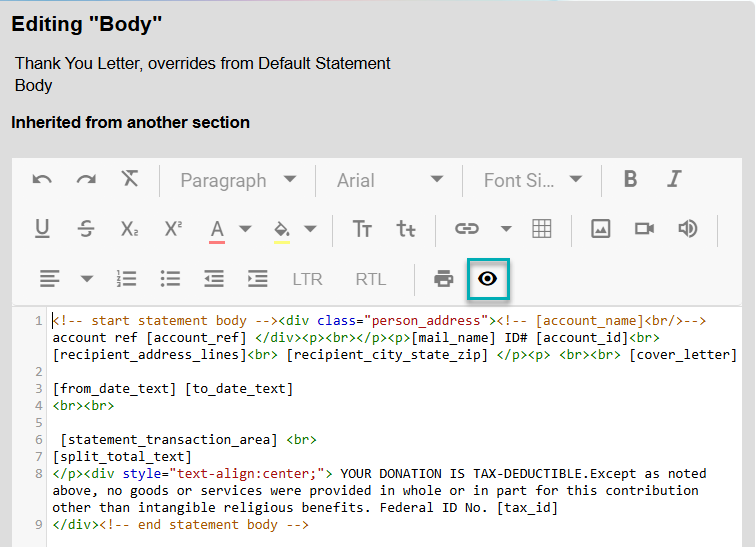This screenshot has height=547, width=756.
Task: Clear formatting with the crossed T icon
Action: 130,180
